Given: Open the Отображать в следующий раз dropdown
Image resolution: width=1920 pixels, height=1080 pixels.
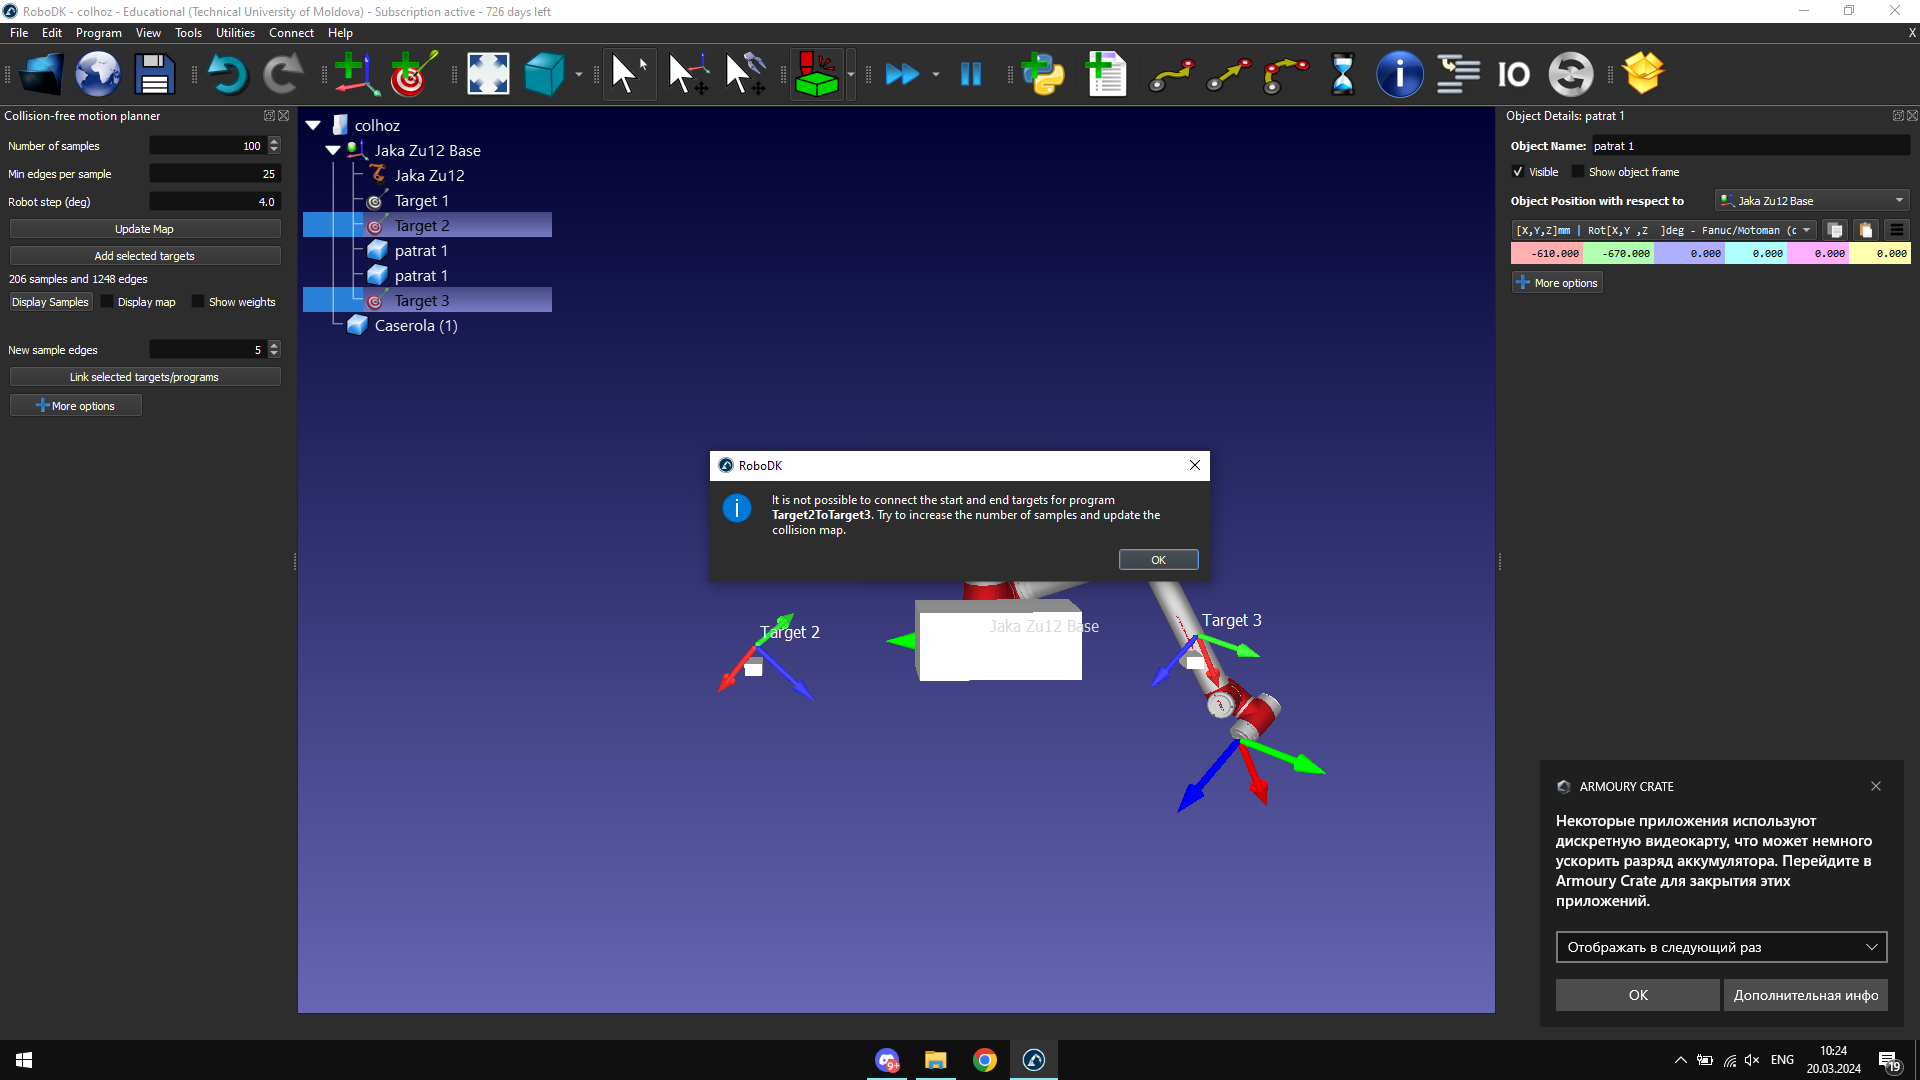Looking at the screenshot, I should coord(1721,947).
